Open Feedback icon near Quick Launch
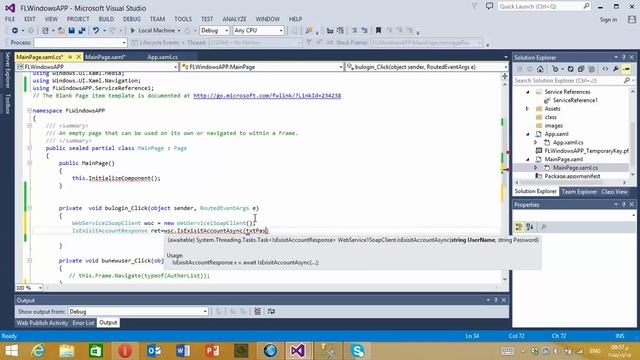640x360 pixels. pos(489,6)
